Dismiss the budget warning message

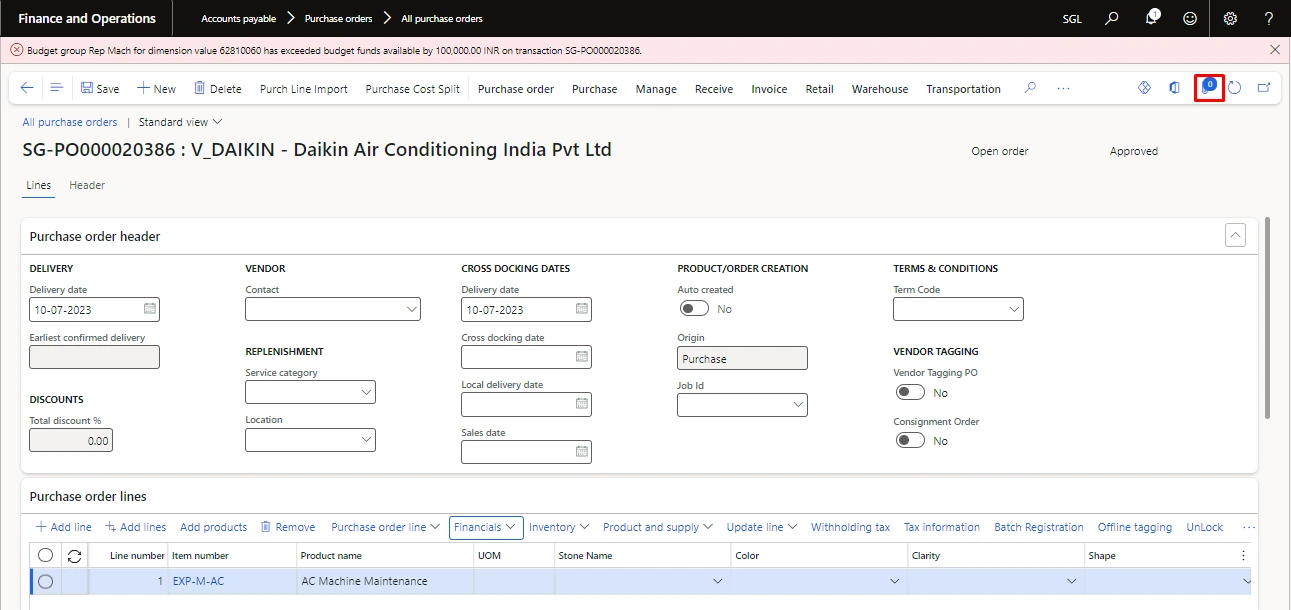(1274, 49)
